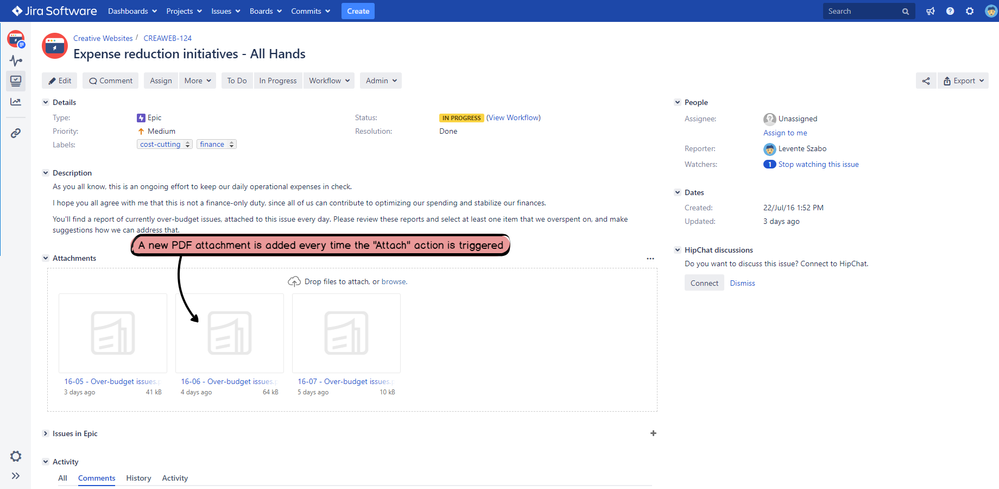Collapse the Details section
999x489 pixels.
[x=45, y=103]
